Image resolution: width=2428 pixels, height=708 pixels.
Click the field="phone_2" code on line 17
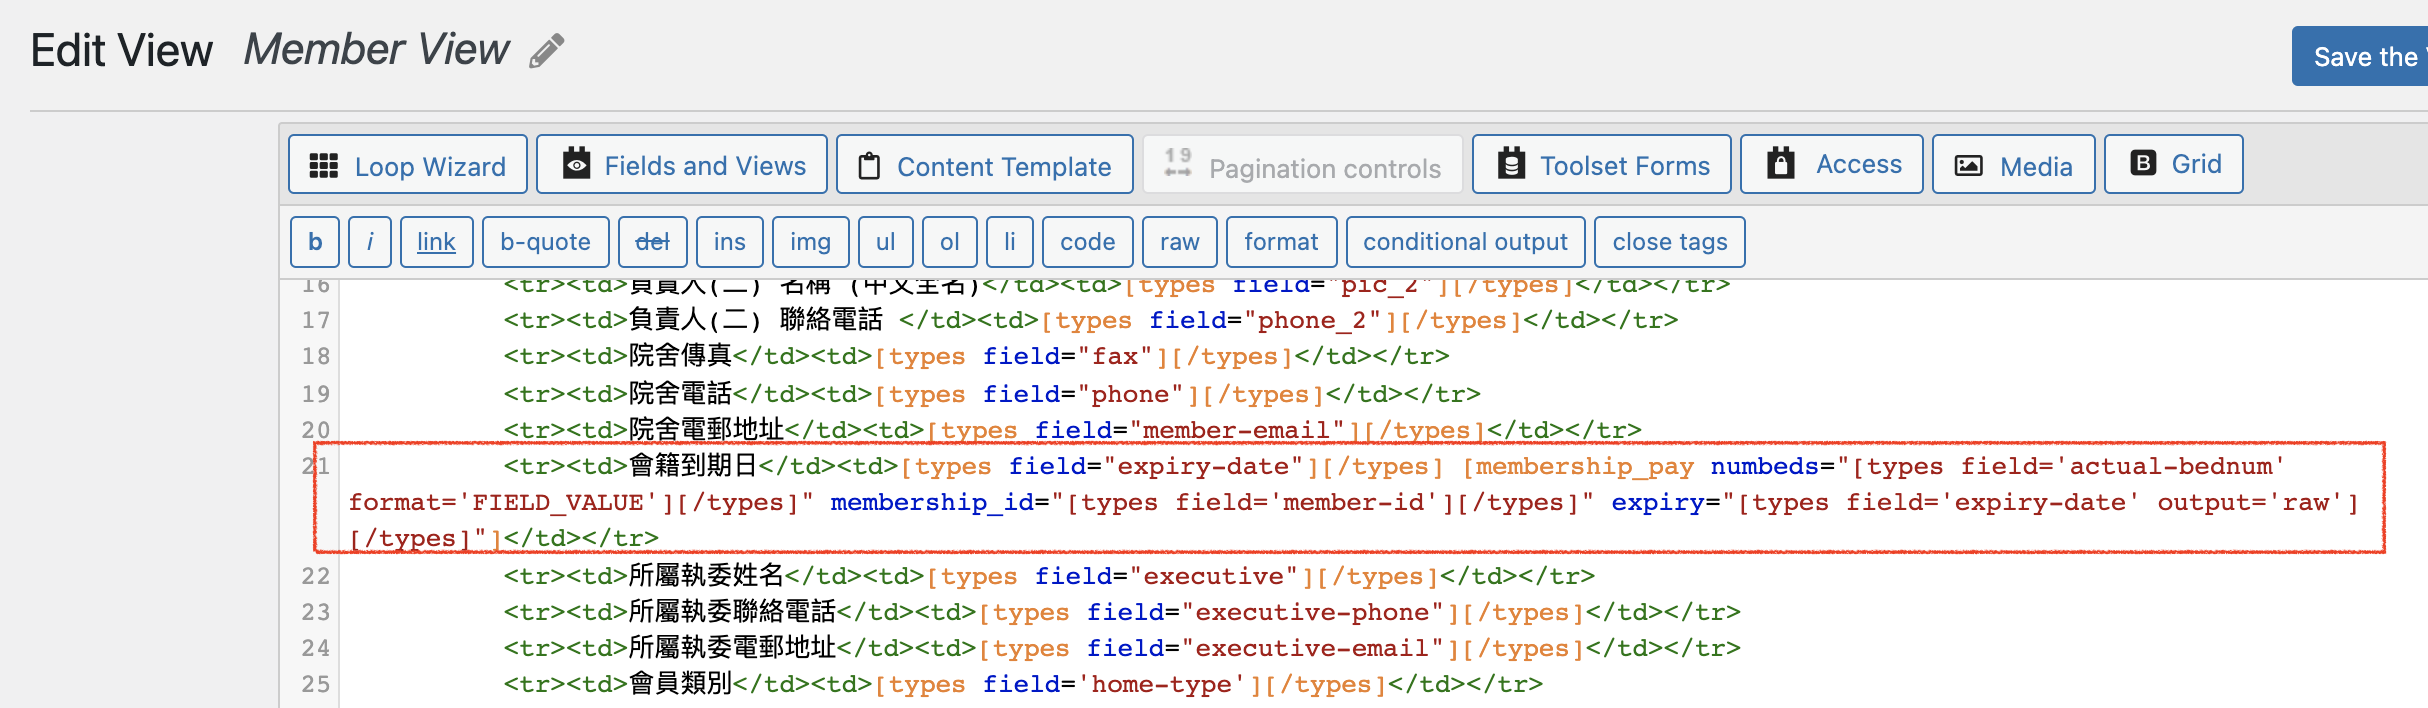(x=1266, y=320)
